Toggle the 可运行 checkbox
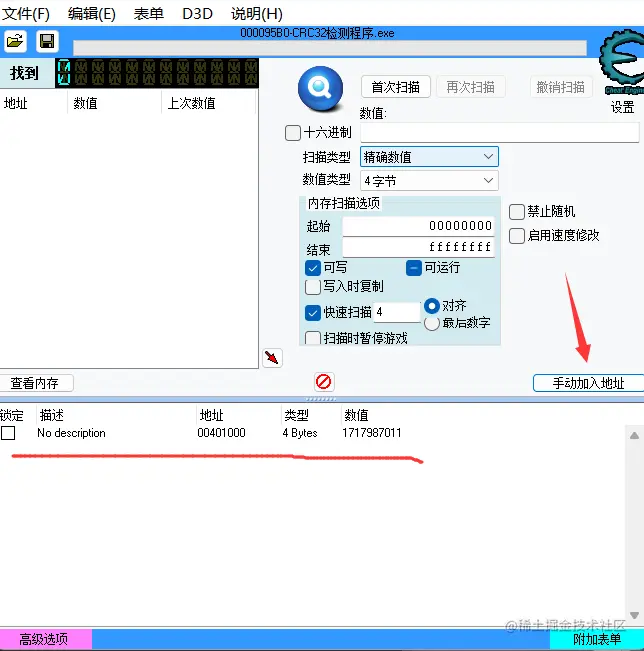The height and width of the screenshot is (651, 644). tap(414, 268)
